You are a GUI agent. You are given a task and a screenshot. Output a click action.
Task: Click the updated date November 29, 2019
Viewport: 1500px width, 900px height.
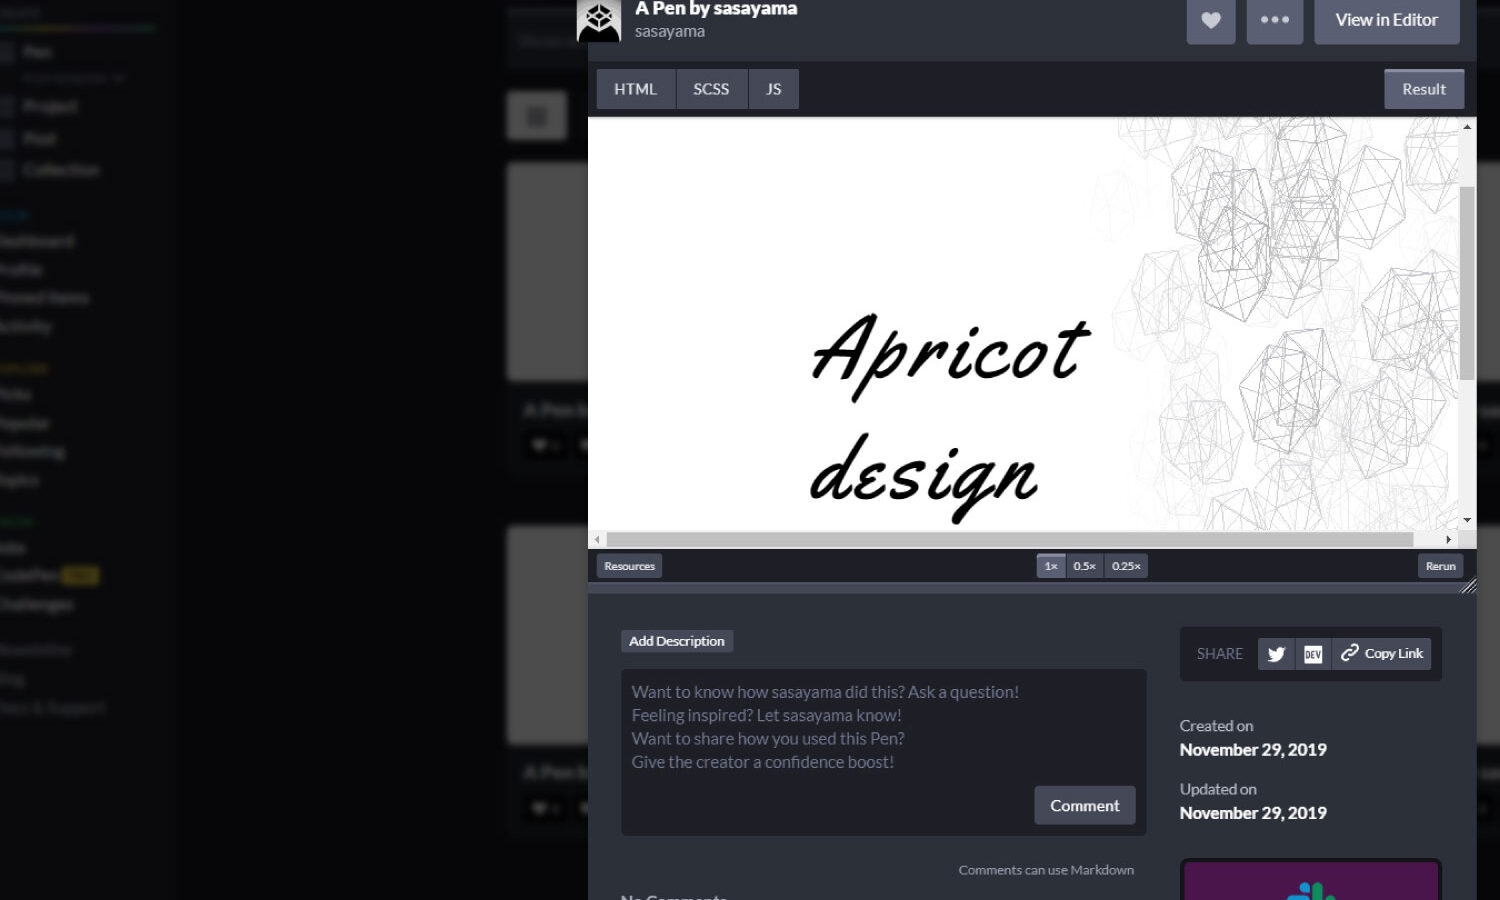pyautogui.click(x=1253, y=813)
